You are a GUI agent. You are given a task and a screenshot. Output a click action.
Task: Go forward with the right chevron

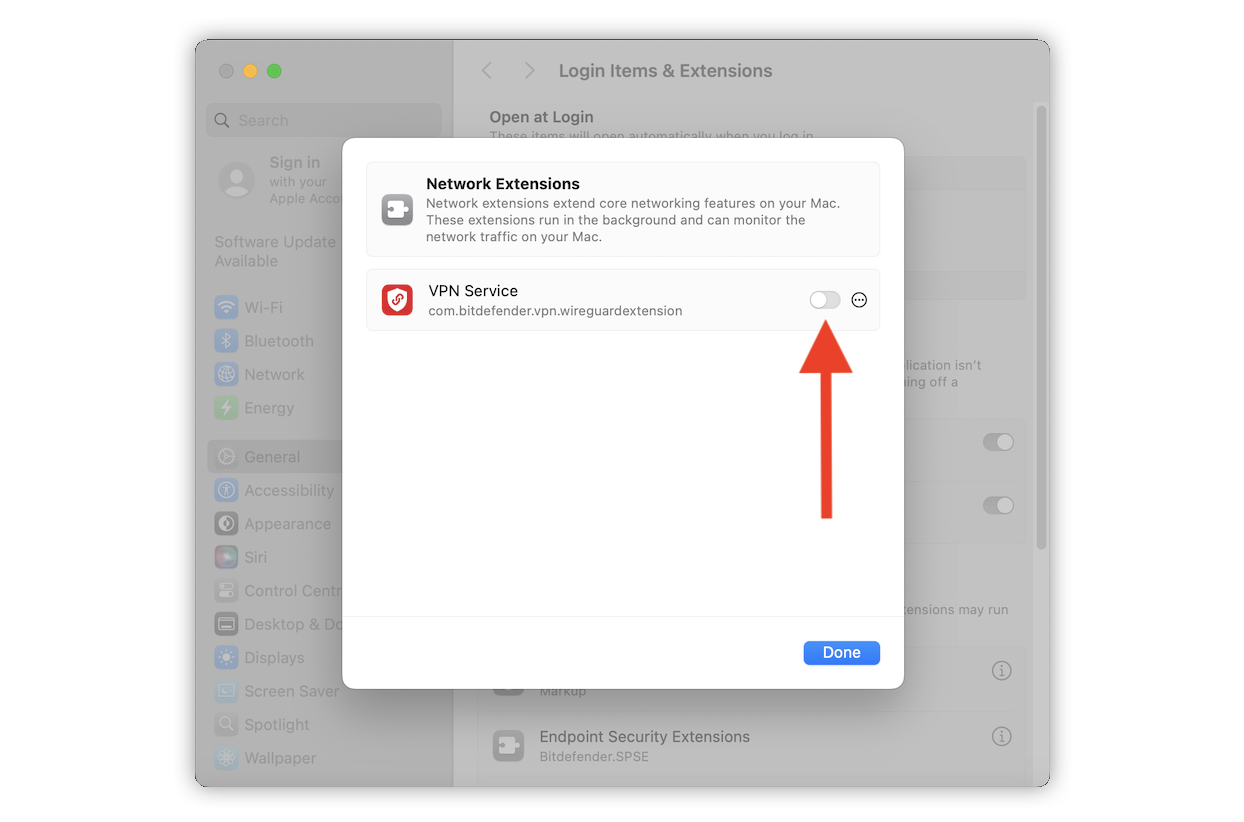[530, 70]
